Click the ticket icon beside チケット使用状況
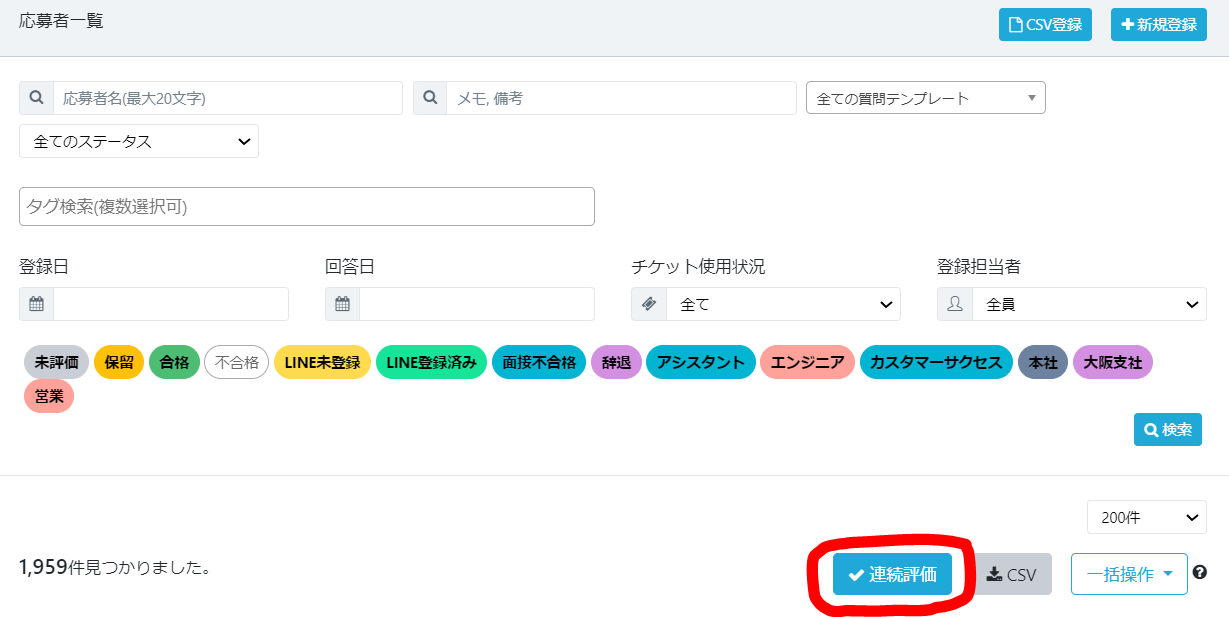Screen dimensions: 1229x617 pyautogui.click(x=649, y=304)
